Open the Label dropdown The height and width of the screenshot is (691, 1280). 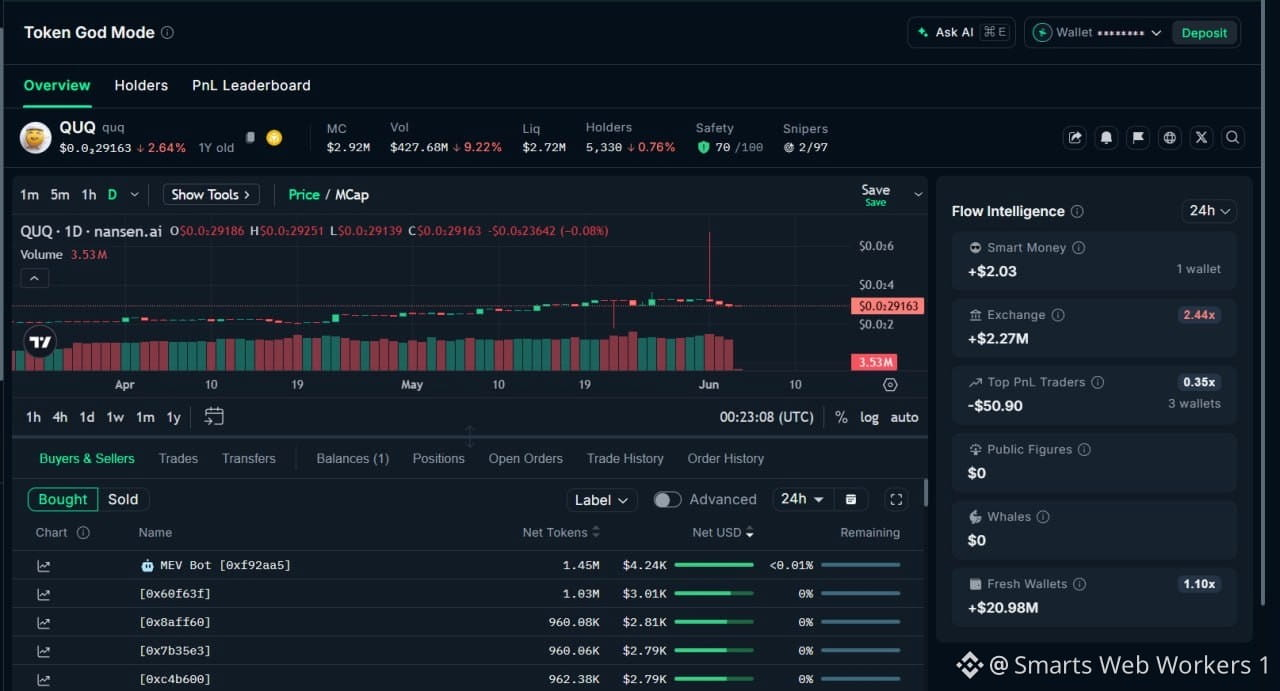[601, 499]
